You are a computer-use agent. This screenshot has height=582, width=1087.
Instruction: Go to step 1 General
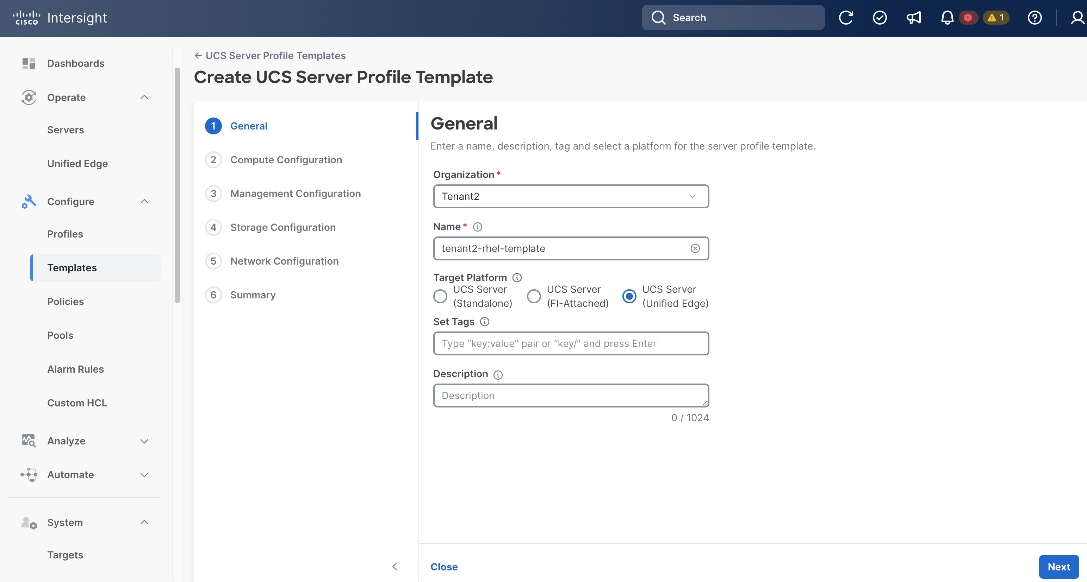click(x=236, y=126)
